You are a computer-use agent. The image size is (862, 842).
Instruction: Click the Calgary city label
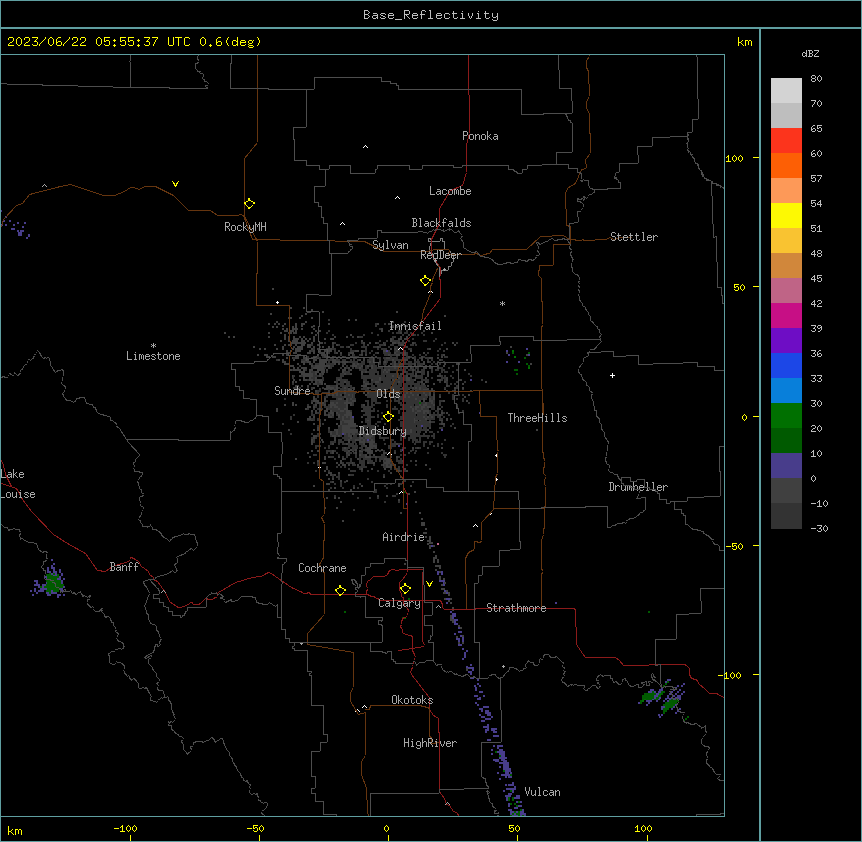click(399, 603)
